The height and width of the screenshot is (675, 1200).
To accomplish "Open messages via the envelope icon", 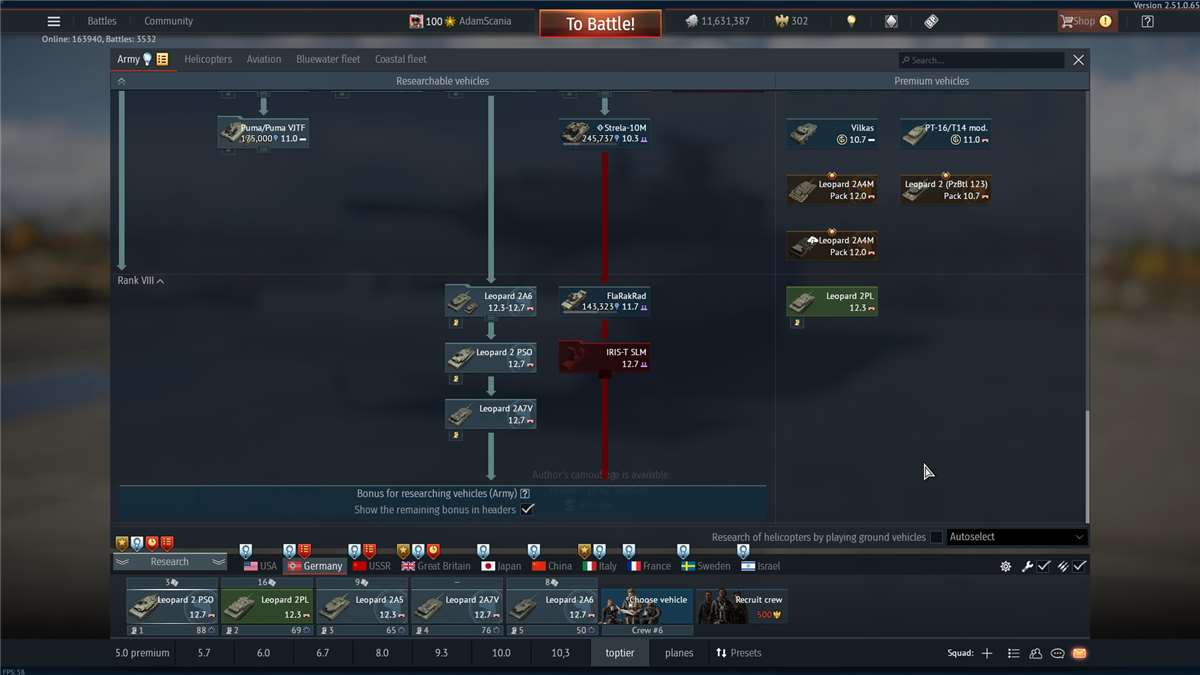I will [1080, 652].
